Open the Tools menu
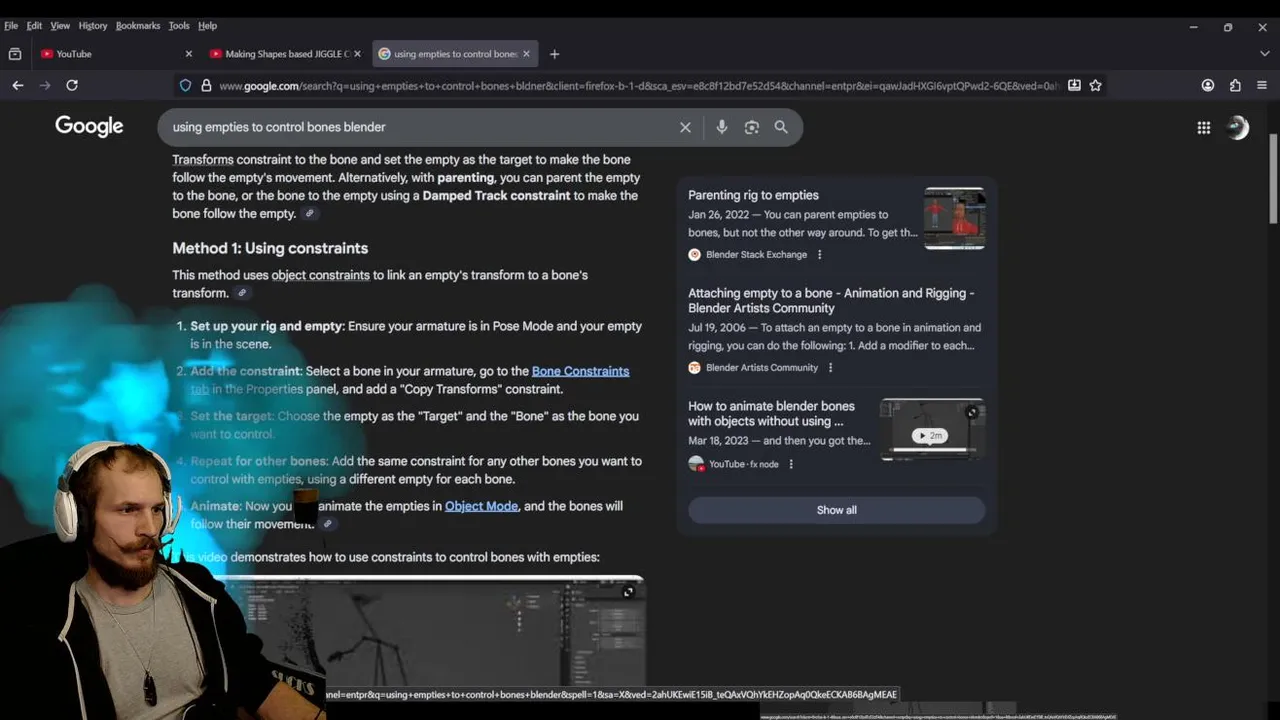The height and width of the screenshot is (720, 1280). [x=179, y=26]
